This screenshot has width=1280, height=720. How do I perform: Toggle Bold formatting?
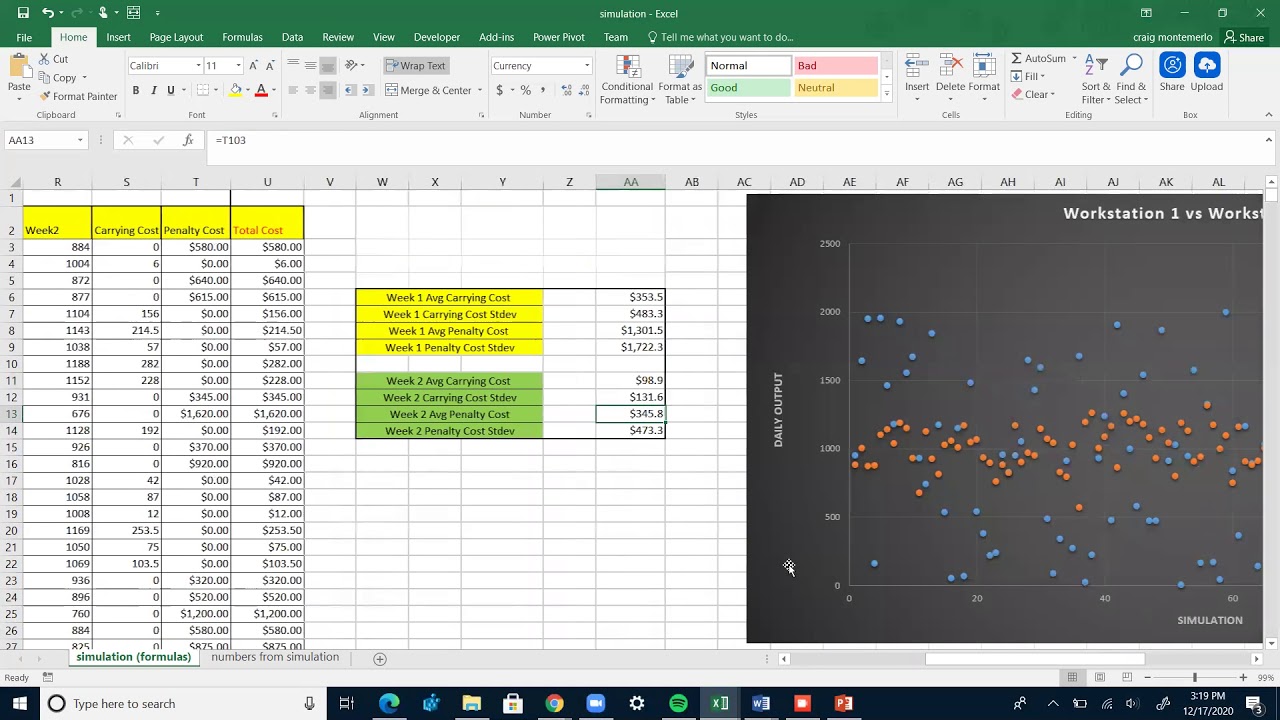[x=136, y=90]
